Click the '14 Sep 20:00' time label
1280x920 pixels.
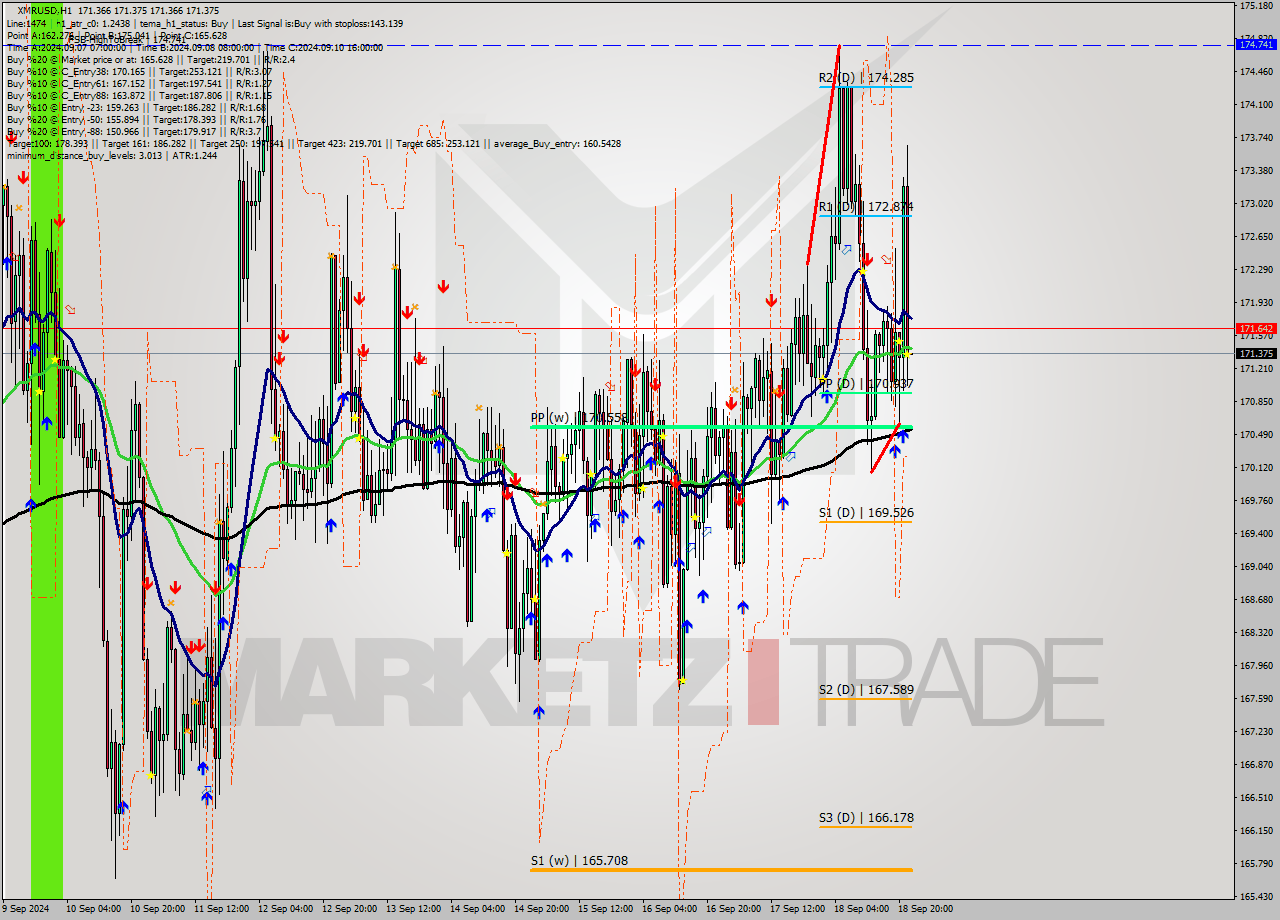541,909
